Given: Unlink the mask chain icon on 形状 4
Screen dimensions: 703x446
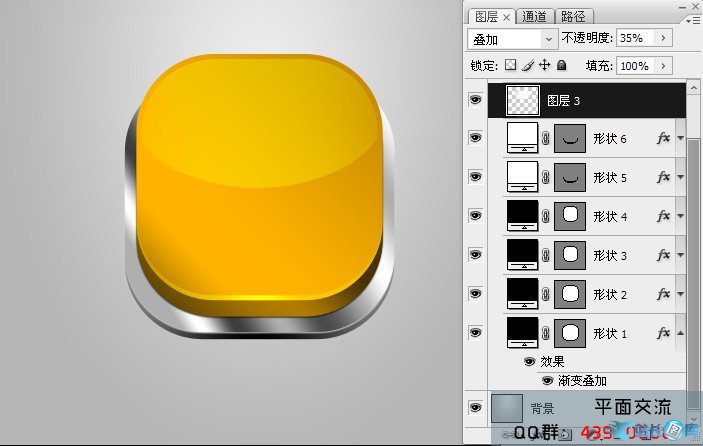Looking at the screenshot, I should pyautogui.click(x=546, y=217).
